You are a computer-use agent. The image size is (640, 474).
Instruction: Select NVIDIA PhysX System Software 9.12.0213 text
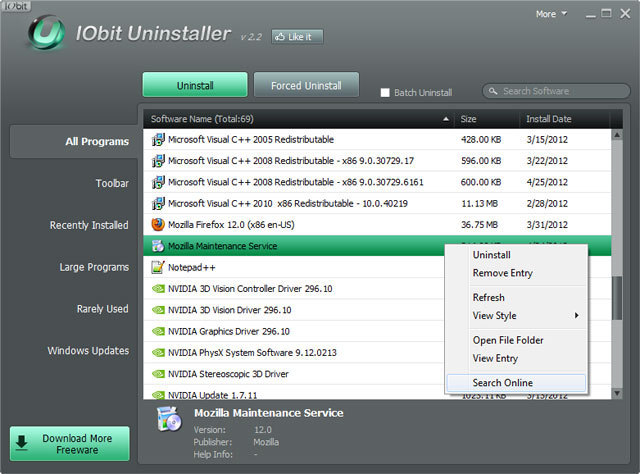252,352
